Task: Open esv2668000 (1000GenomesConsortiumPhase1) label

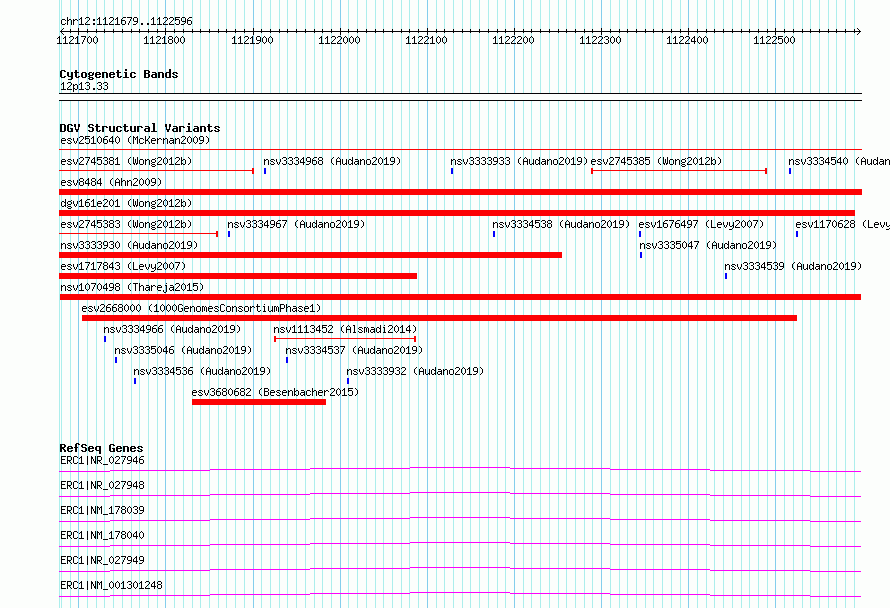Action: 201,308
